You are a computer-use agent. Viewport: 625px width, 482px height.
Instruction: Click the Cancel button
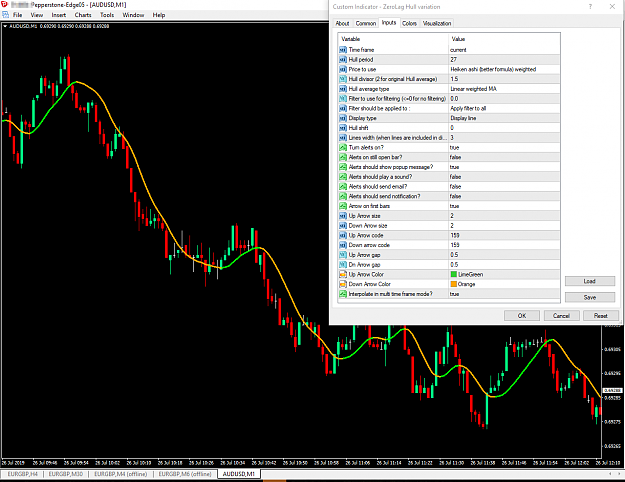[x=561, y=316]
